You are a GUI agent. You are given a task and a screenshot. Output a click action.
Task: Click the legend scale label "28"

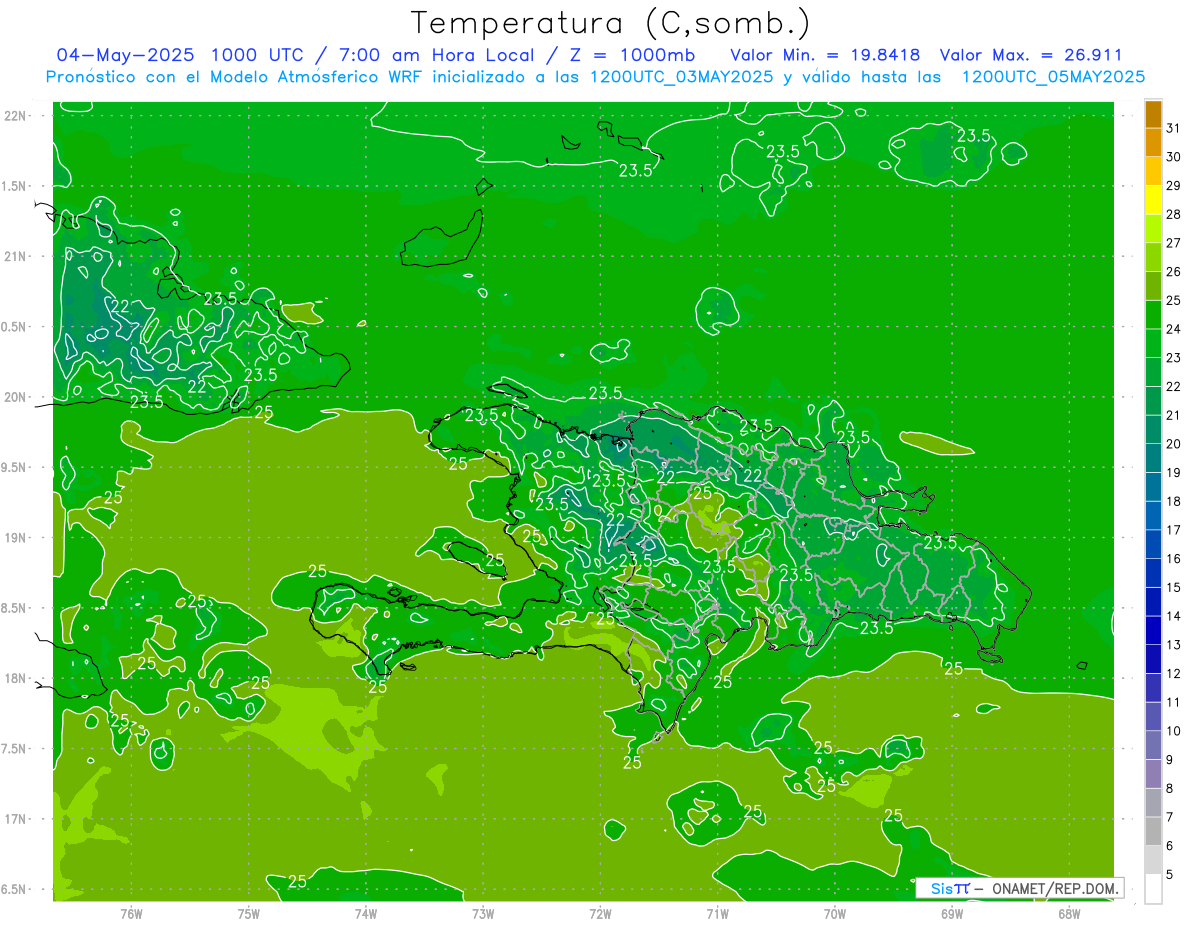tap(1174, 214)
